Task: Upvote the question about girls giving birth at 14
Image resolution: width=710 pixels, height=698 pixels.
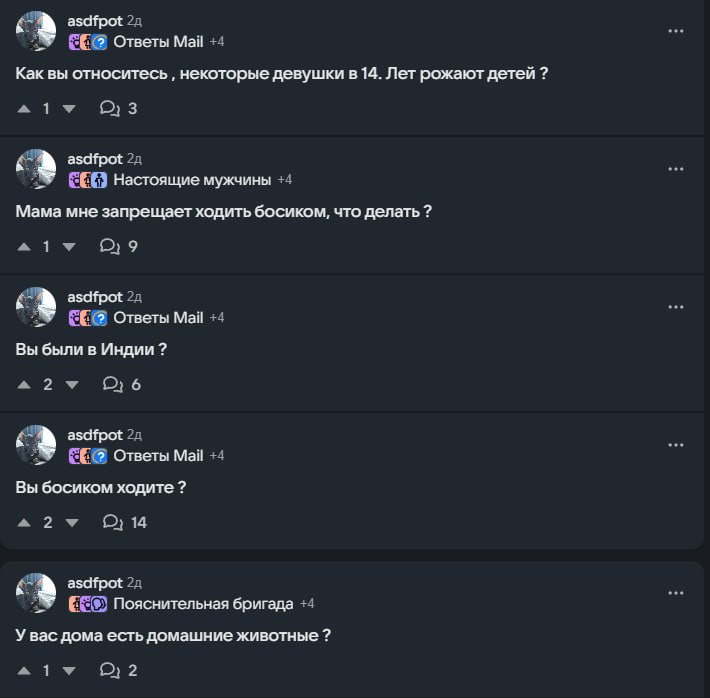Action: click(x=24, y=109)
